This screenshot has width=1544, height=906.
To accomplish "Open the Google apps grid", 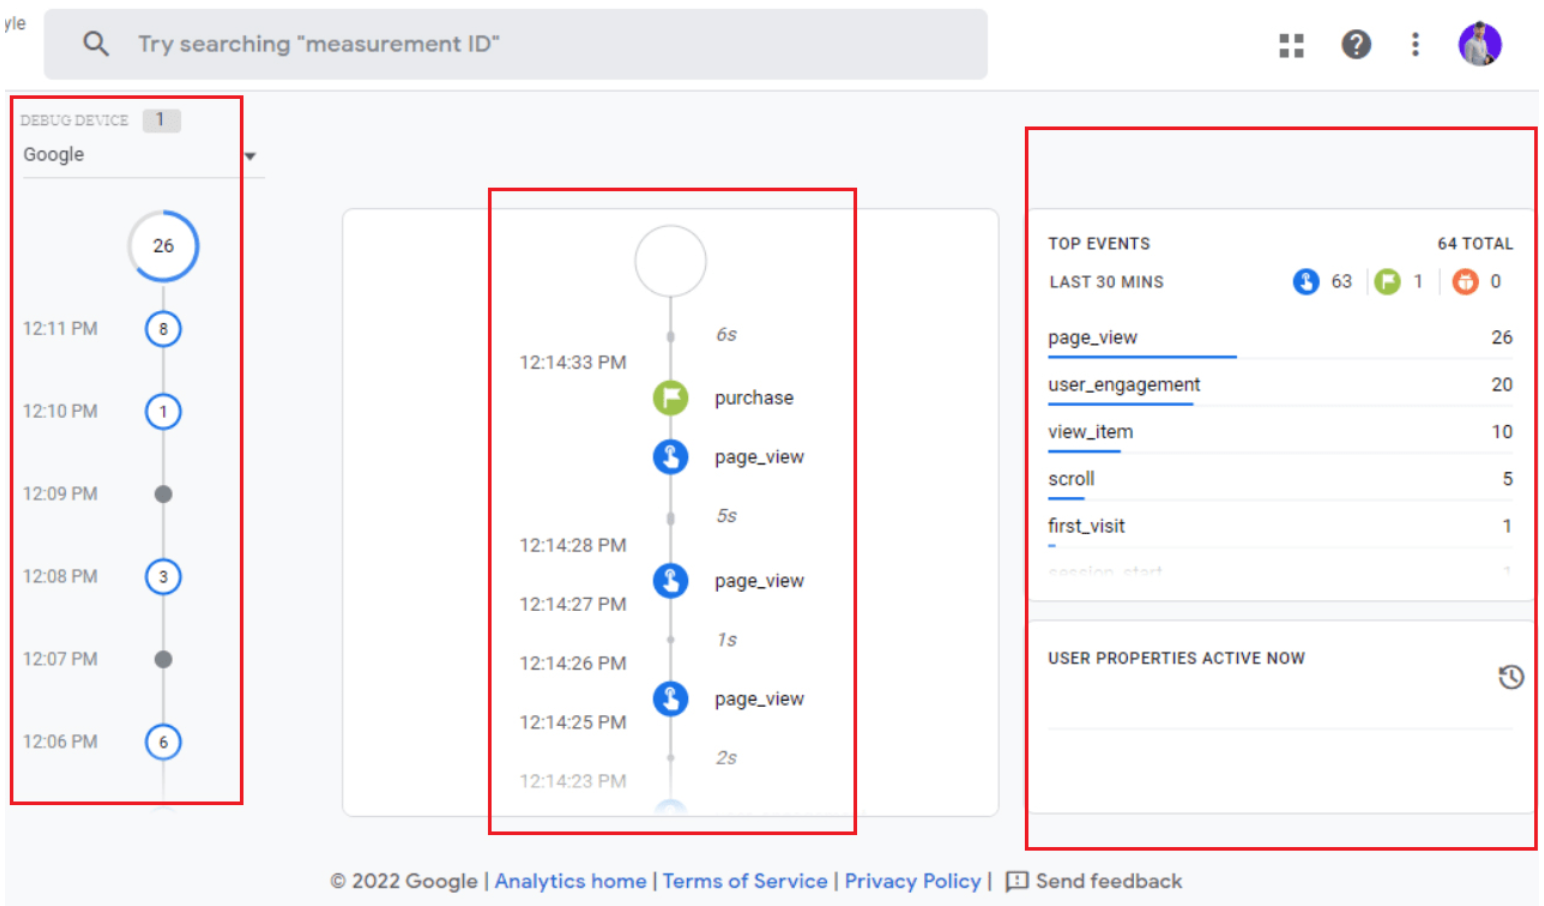I will [1291, 45].
